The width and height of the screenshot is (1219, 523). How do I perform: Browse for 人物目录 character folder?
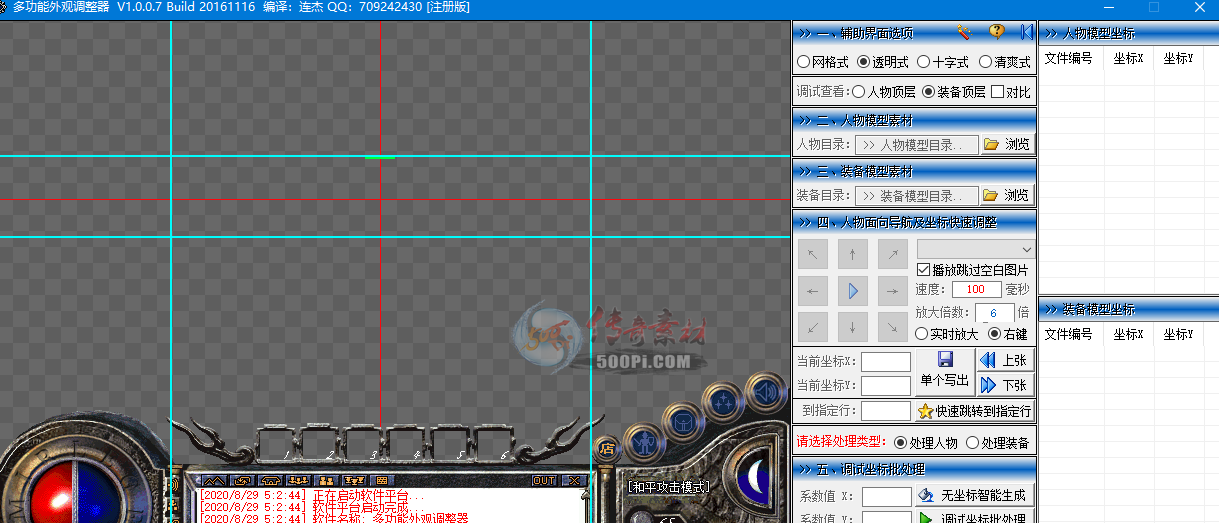[x=1007, y=144]
